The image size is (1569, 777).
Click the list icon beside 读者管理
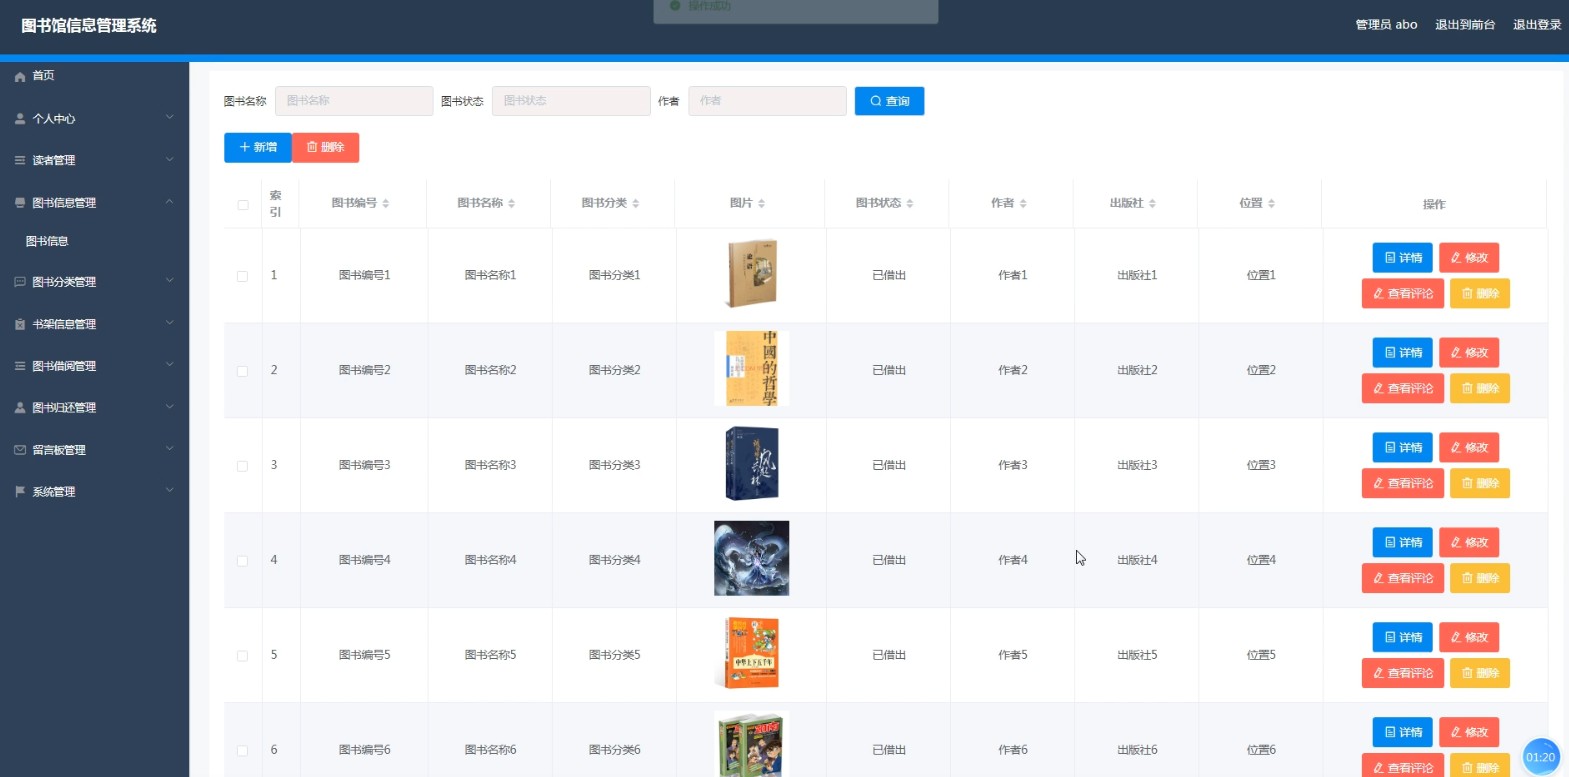(20, 160)
